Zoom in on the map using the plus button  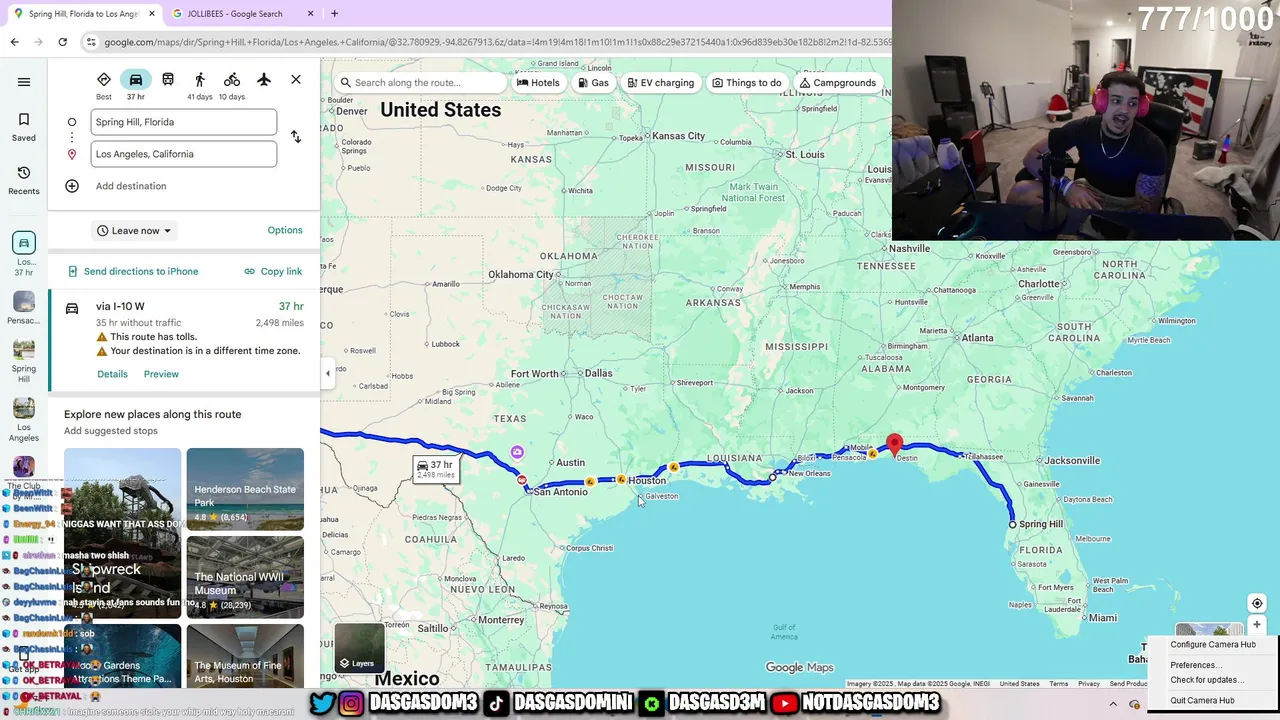[x=1257, y=625]
